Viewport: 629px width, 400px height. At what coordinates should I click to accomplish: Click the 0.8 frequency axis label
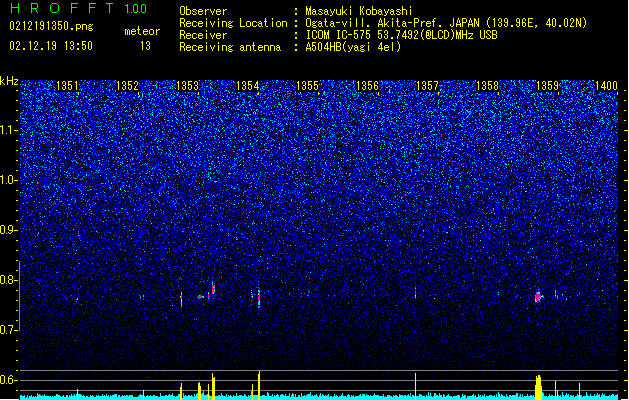[9, 280]
